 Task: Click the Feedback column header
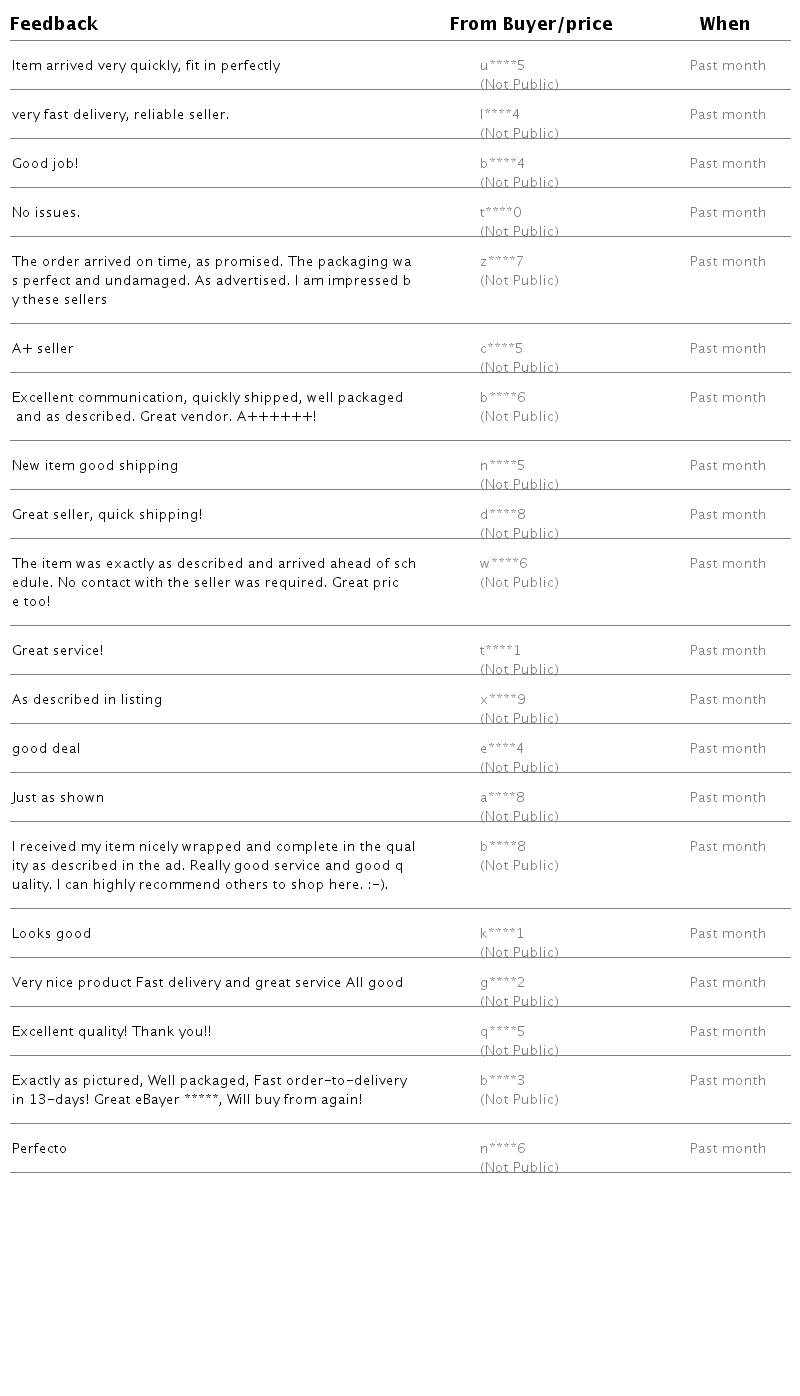(x=54, y=24)
